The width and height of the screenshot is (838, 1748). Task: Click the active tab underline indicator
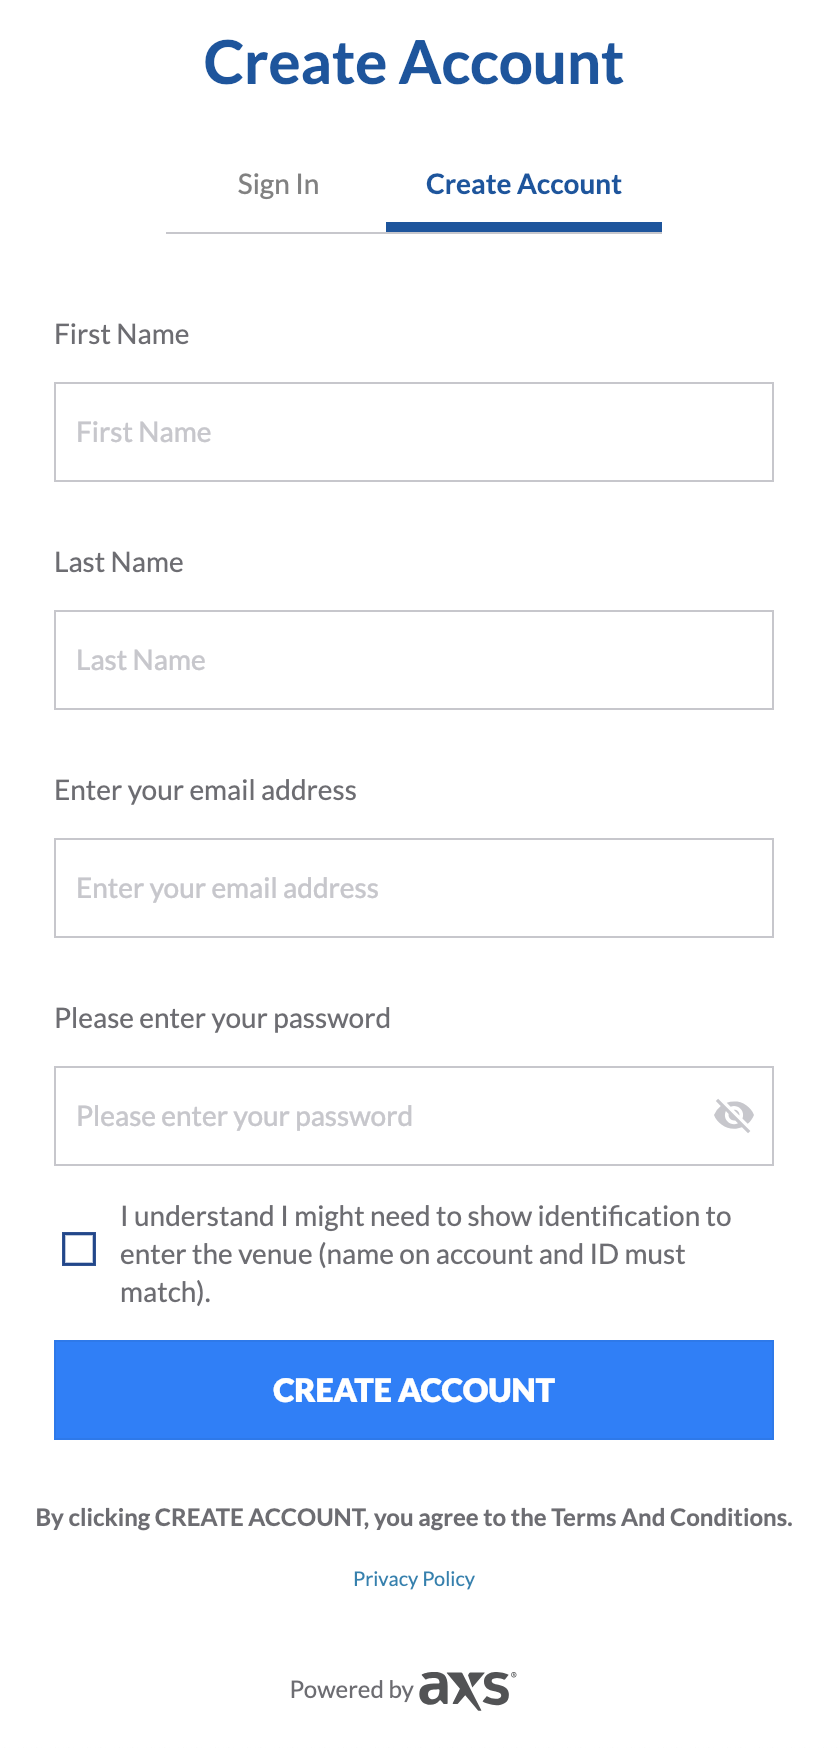(x=523, y=229)
